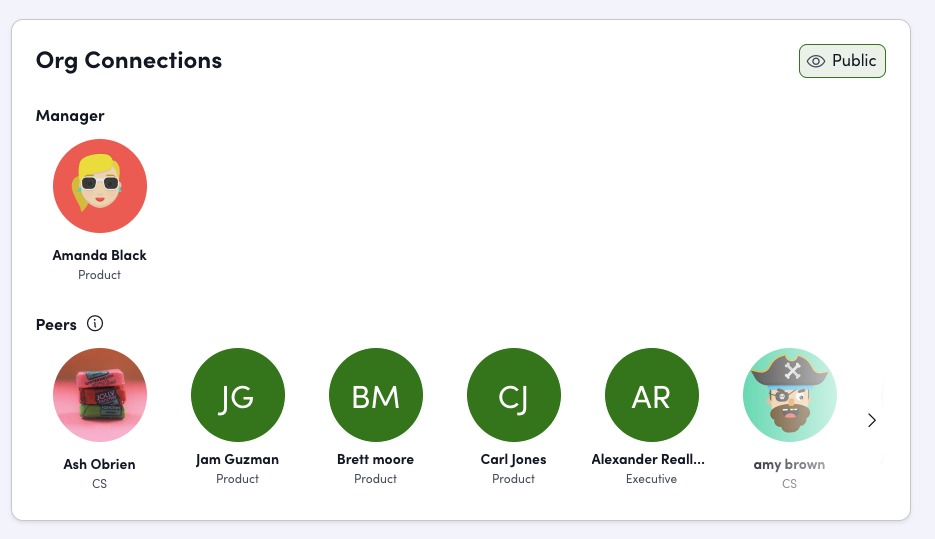Select the AR initials avatar
Screen dimensions: 935x539
pos(652,395)
